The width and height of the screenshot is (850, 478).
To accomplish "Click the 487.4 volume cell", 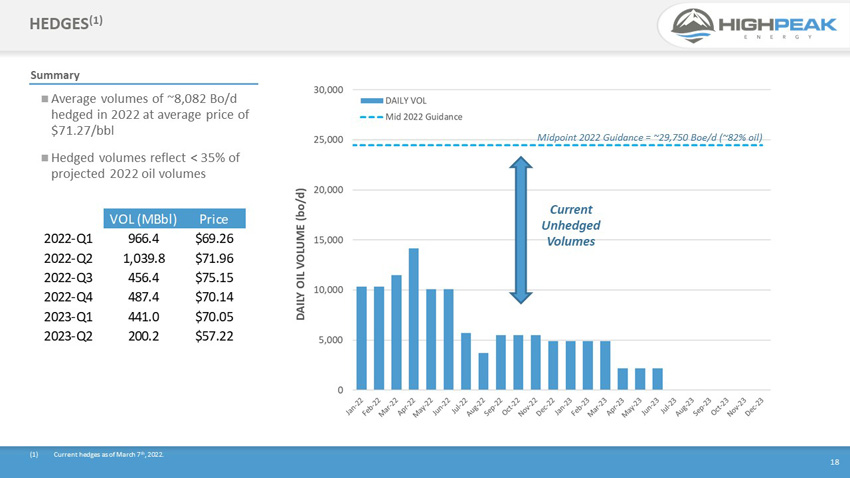I will [x=144, y=297].
